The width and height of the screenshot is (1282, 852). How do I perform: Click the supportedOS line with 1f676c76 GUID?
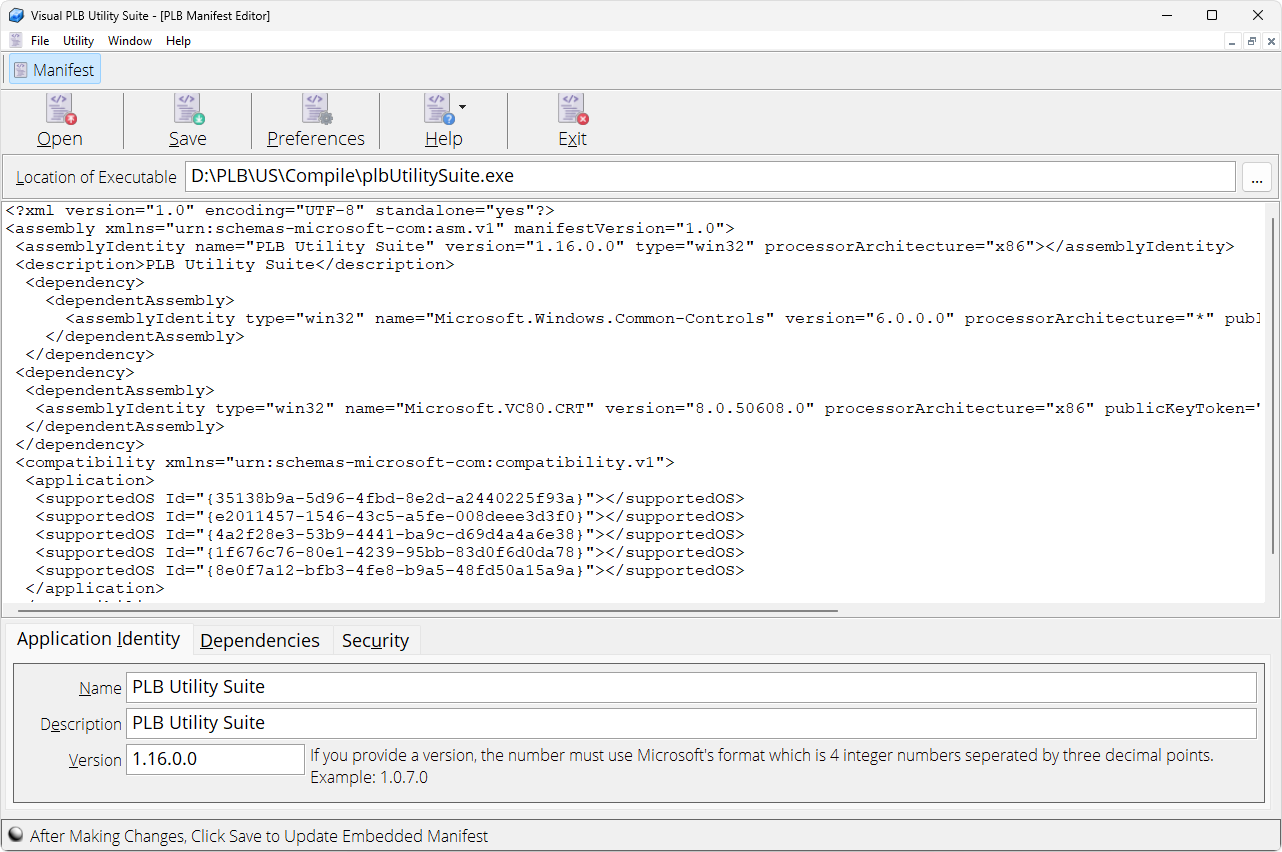390,552
